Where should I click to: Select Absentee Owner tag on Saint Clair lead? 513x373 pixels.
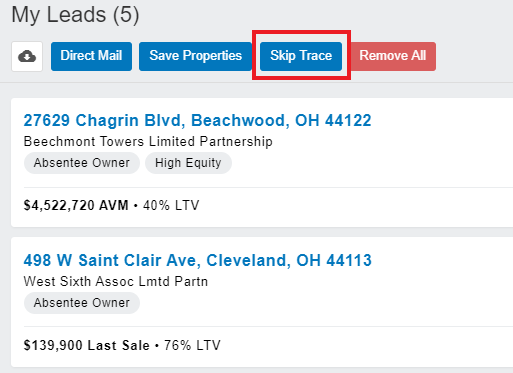(x=82, y=303)
